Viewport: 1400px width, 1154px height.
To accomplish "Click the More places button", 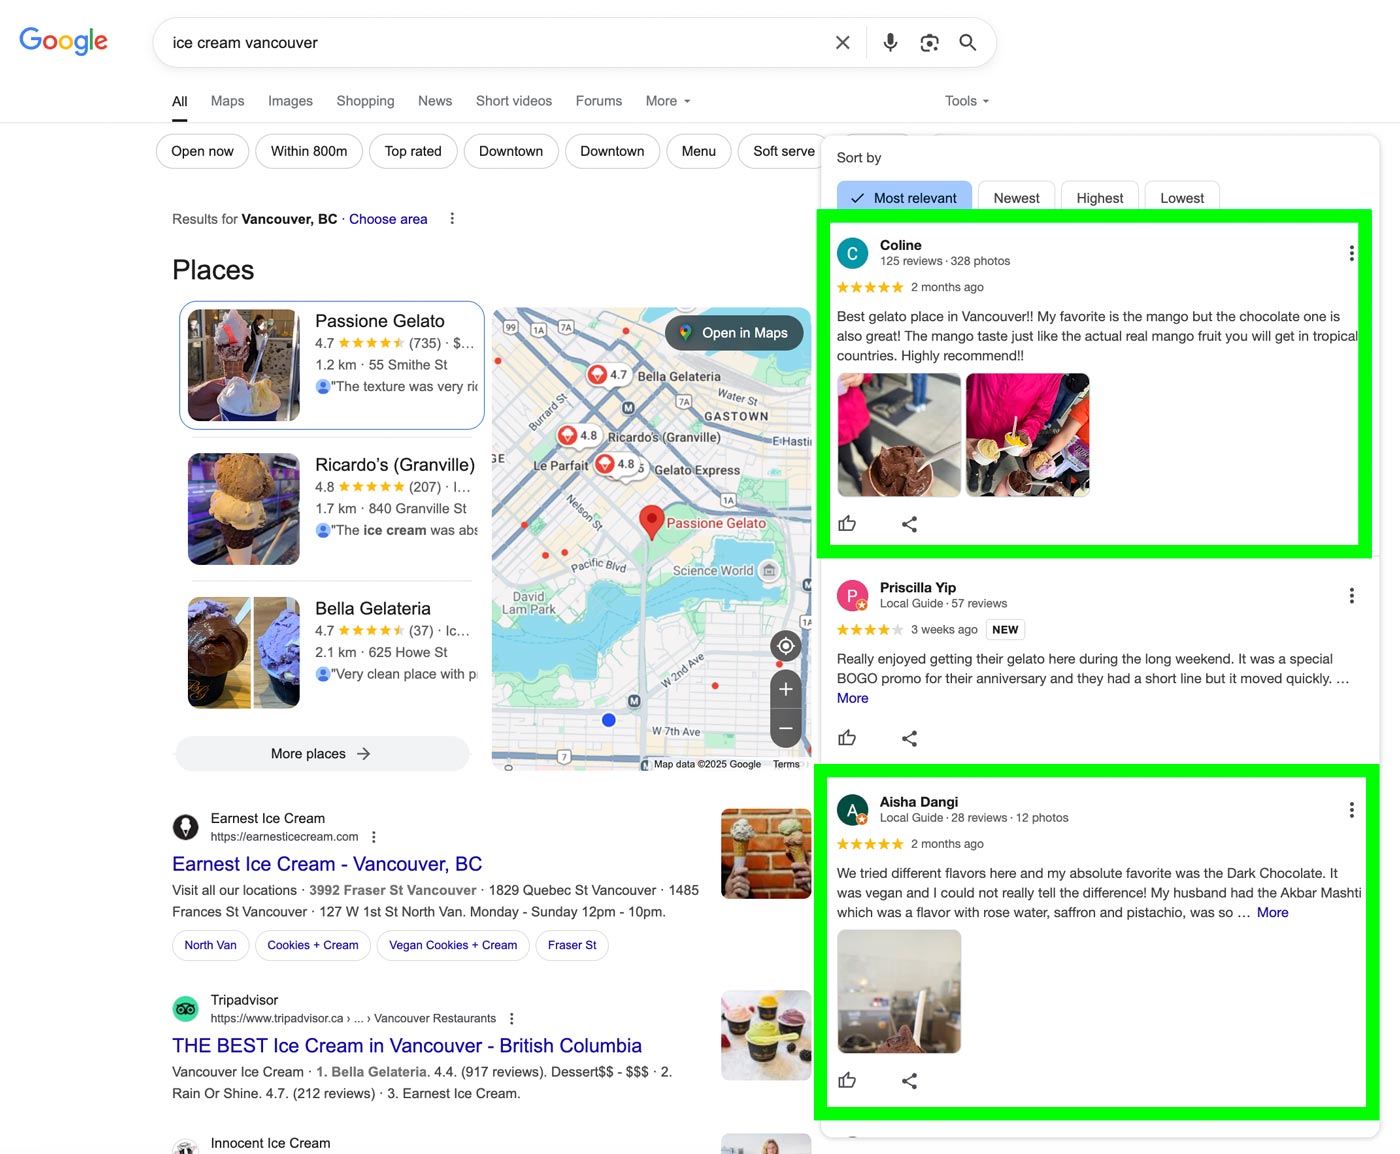I will click(322, 754).
